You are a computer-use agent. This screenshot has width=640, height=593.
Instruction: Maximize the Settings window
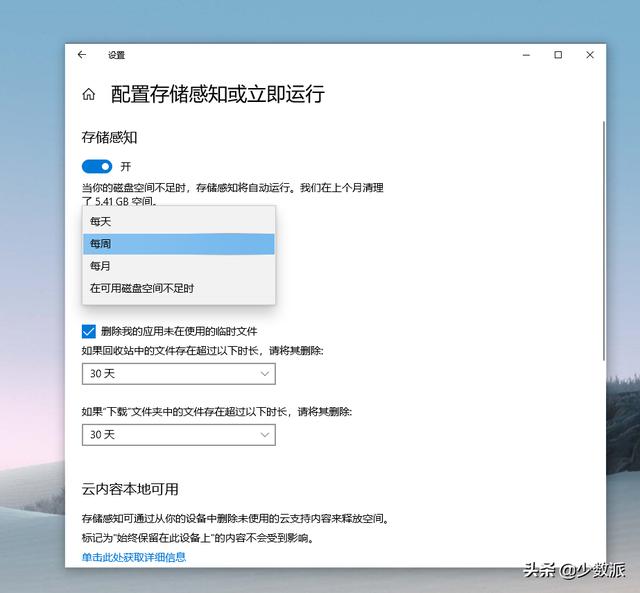coord(558,55)
